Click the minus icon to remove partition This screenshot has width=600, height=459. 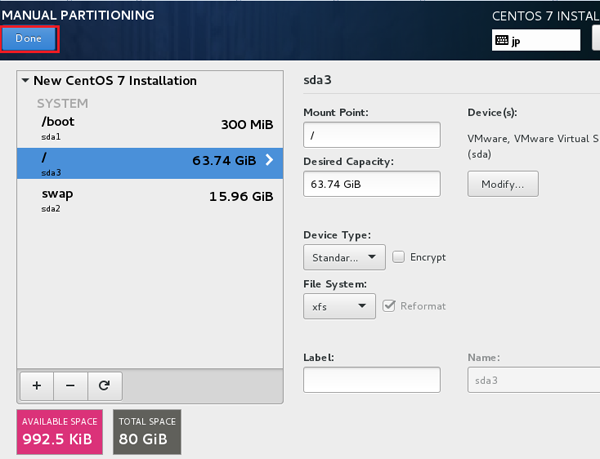[x=69, y=385]
